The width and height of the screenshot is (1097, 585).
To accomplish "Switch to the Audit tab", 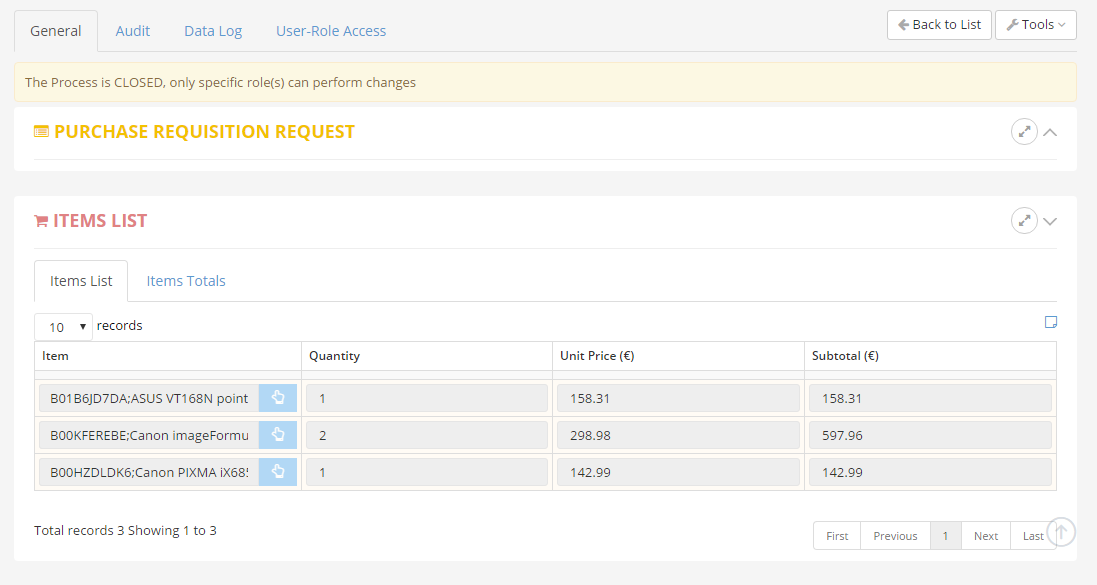I will coord(132,31).
